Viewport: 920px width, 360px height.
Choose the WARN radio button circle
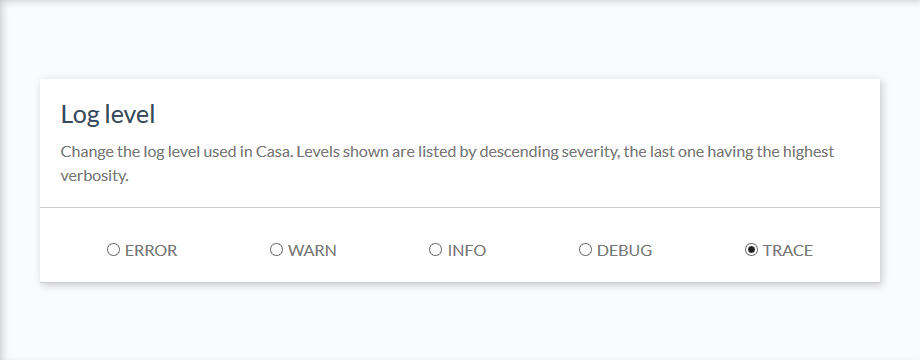(276, 250)
